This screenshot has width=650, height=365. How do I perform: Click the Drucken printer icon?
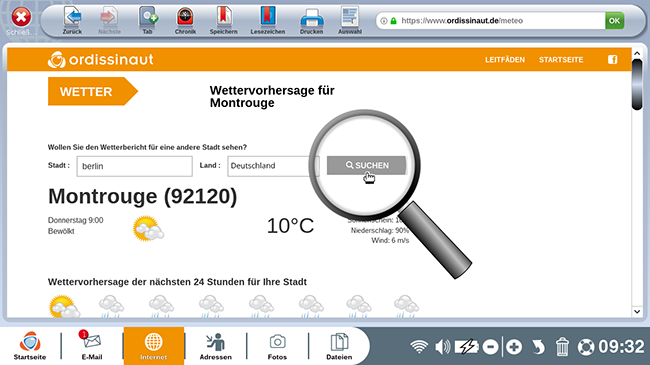click(x=311, y=18)
